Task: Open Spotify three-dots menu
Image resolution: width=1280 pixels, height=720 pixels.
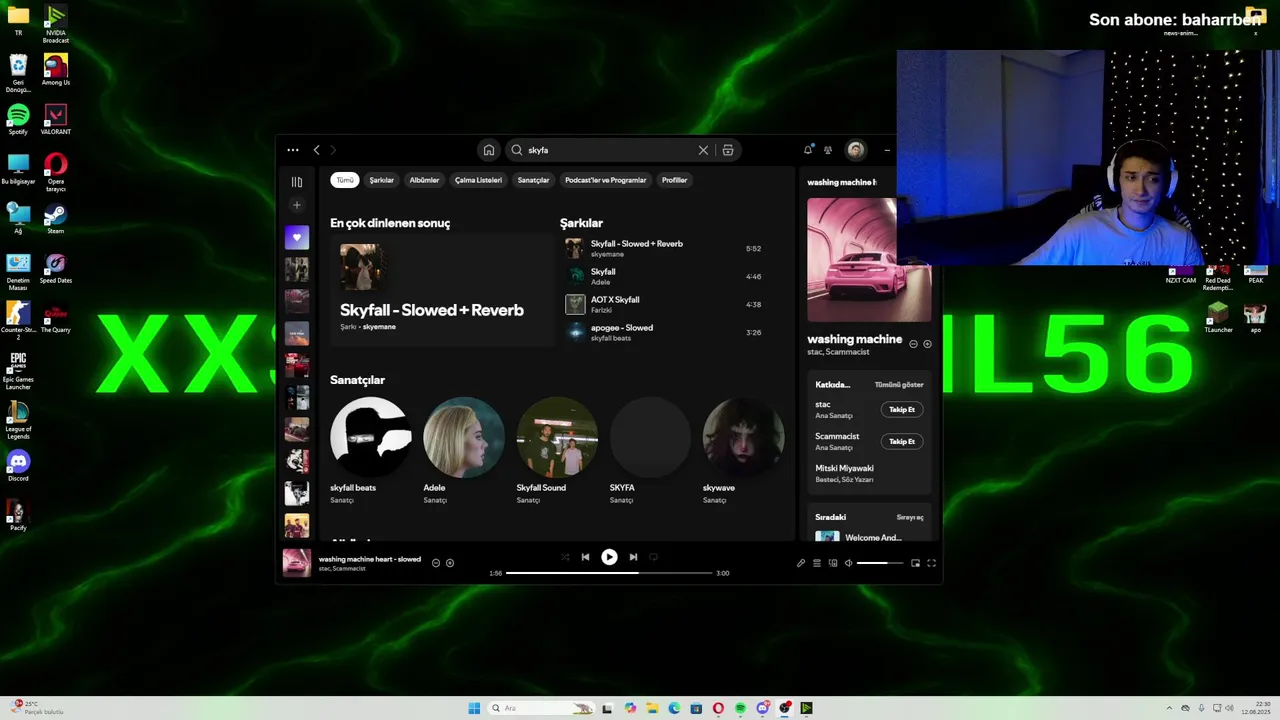Action: (292, 150)
